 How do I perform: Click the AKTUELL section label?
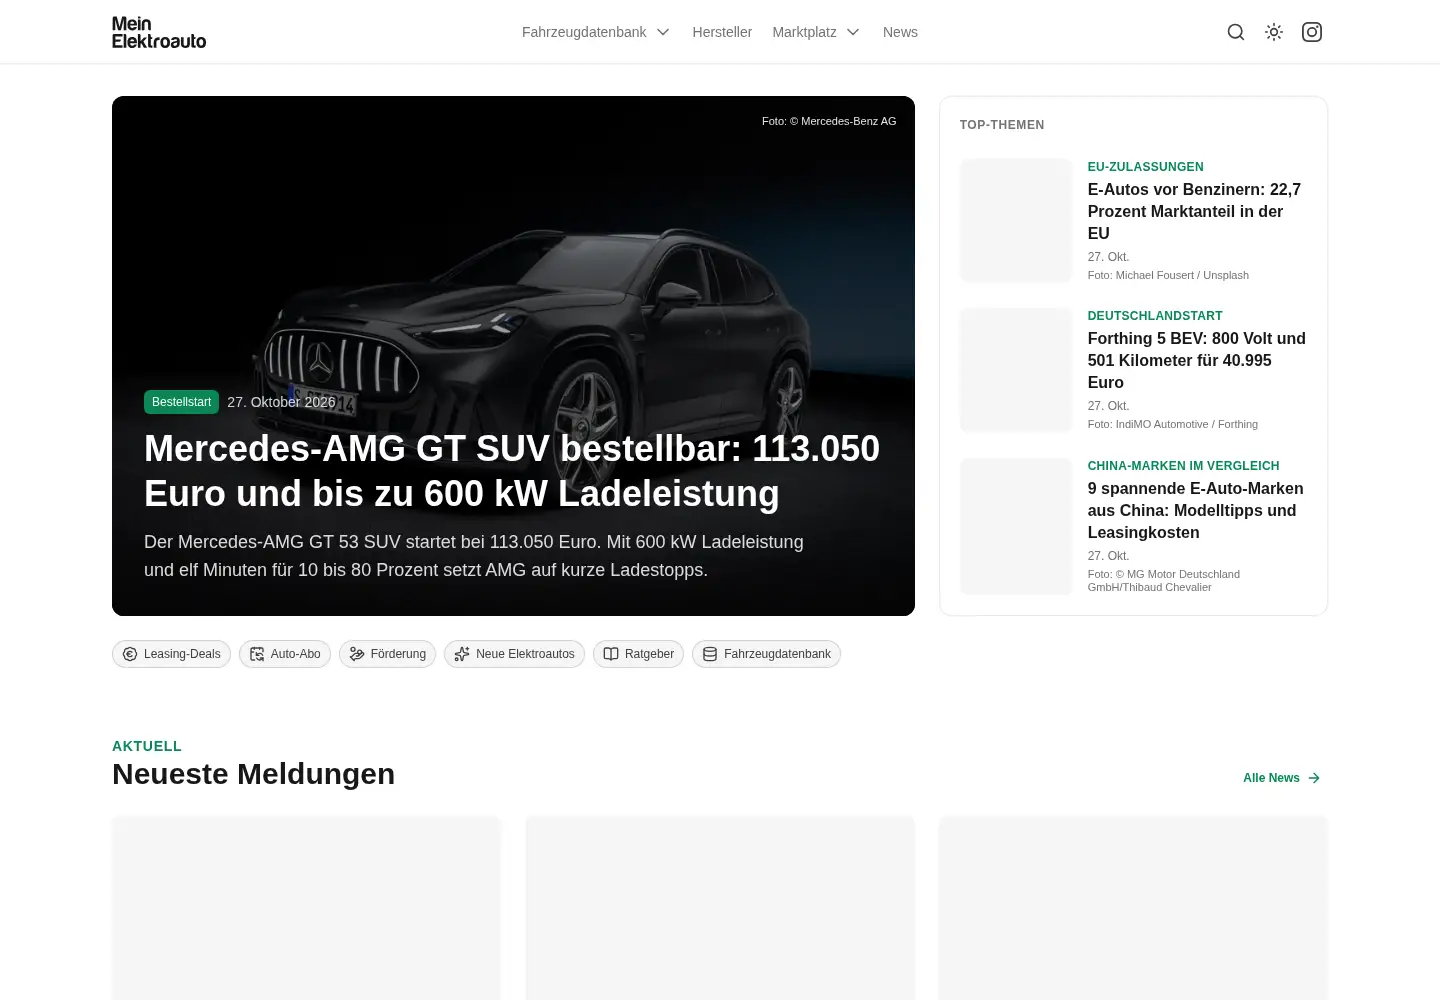tap(147, 746)
